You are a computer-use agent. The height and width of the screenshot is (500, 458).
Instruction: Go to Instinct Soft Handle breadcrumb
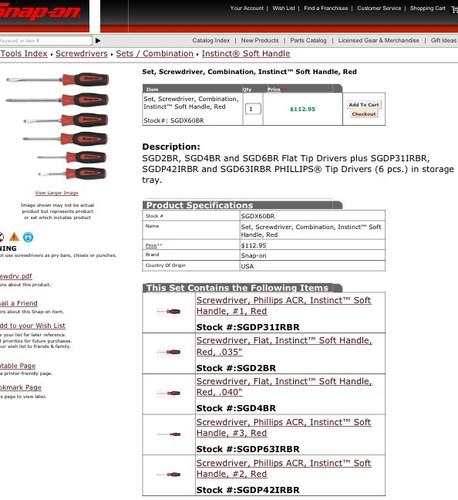coord(246,54)
